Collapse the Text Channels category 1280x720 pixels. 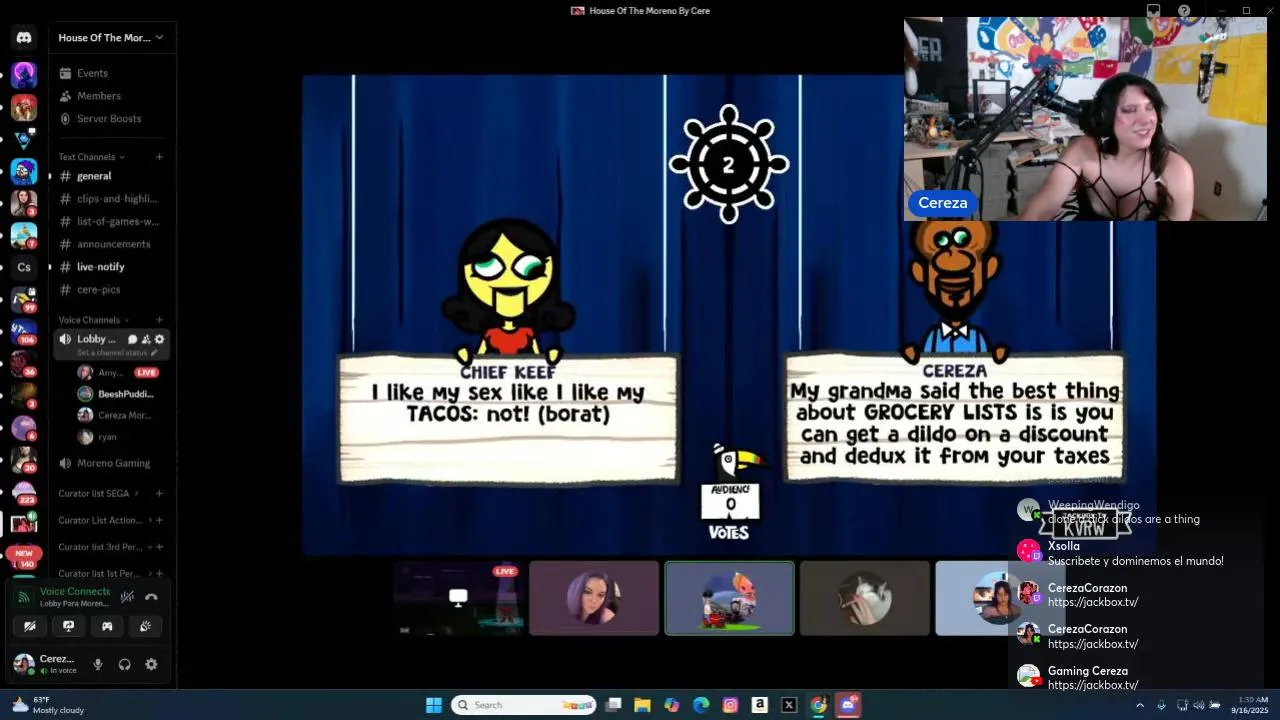coord(91,157)
